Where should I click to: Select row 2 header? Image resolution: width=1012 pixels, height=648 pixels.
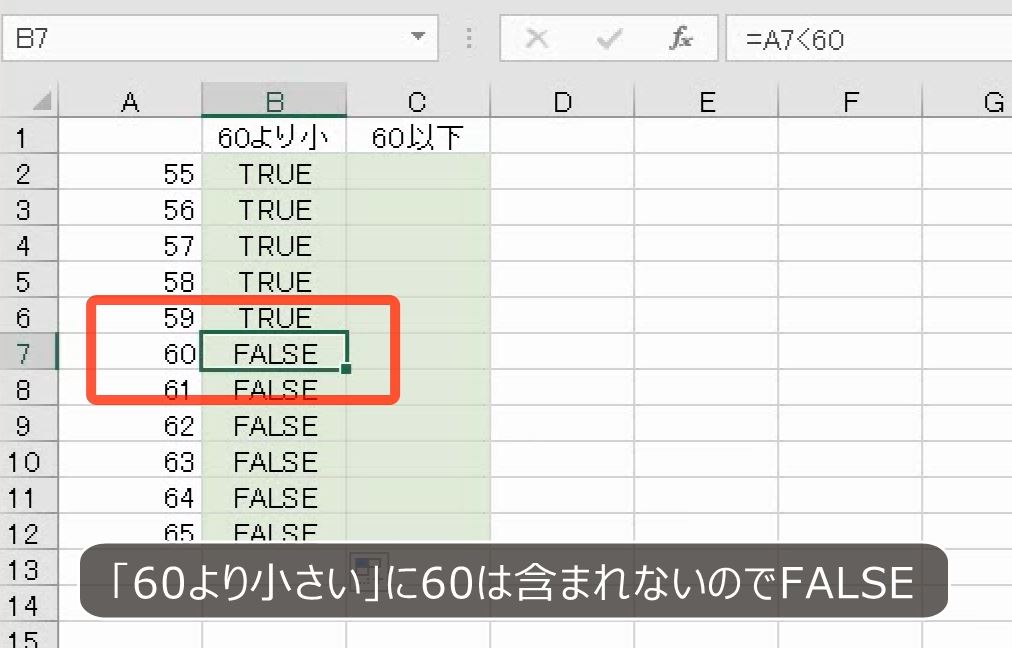[x=29, y=172]
